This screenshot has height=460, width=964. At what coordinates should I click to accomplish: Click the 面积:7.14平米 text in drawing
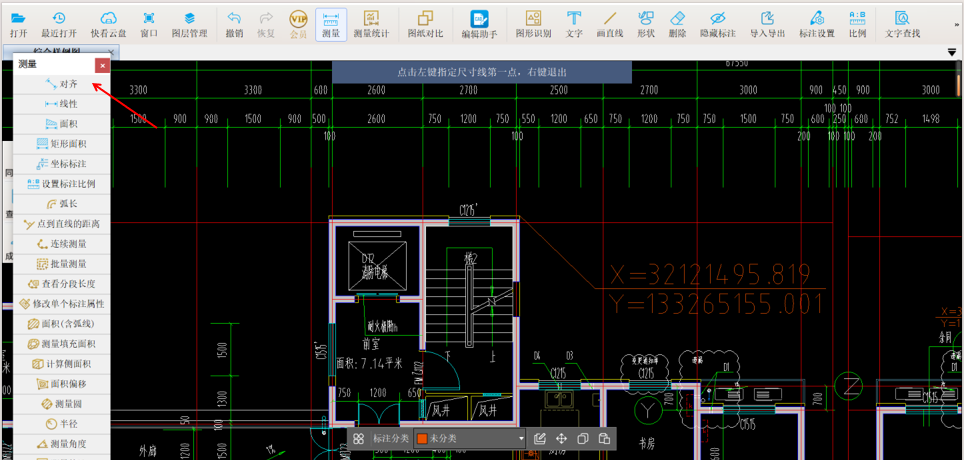[x=369, y=363]
